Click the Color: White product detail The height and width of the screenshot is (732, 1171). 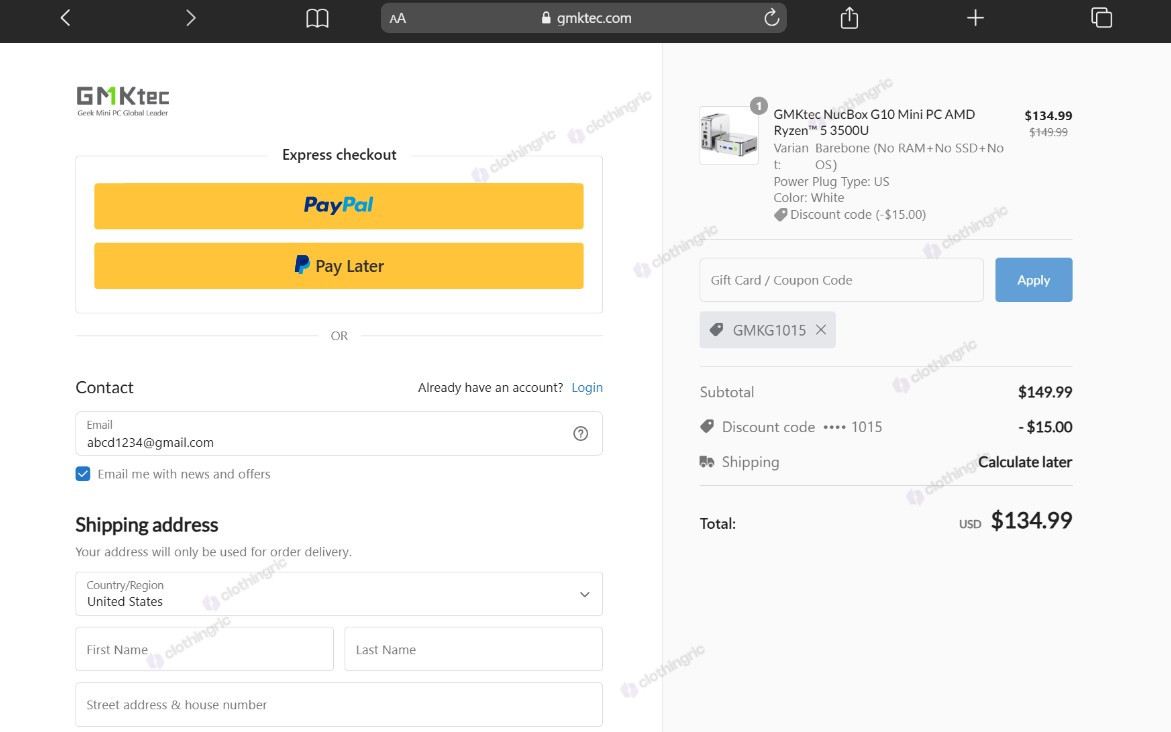tap(809, 198)
